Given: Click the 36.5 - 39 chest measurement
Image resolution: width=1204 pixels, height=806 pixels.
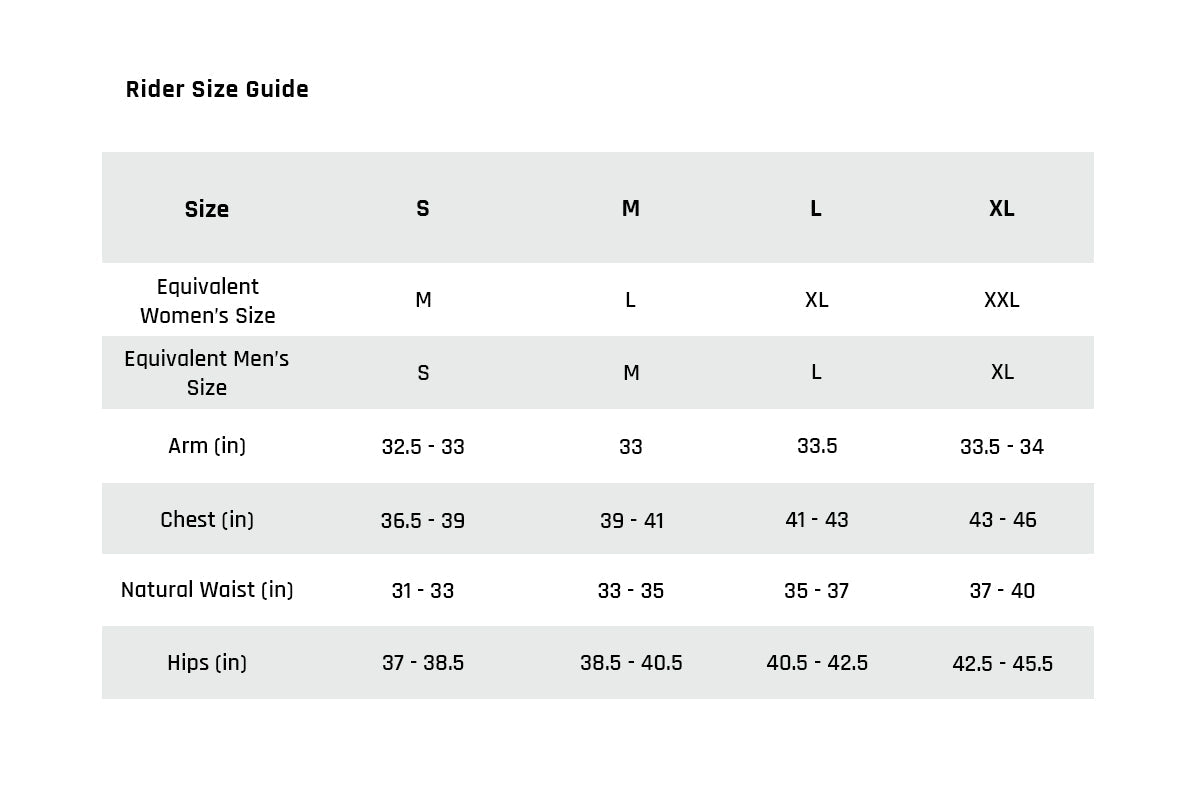Looking at the screenshot, I should click(423, 521).
